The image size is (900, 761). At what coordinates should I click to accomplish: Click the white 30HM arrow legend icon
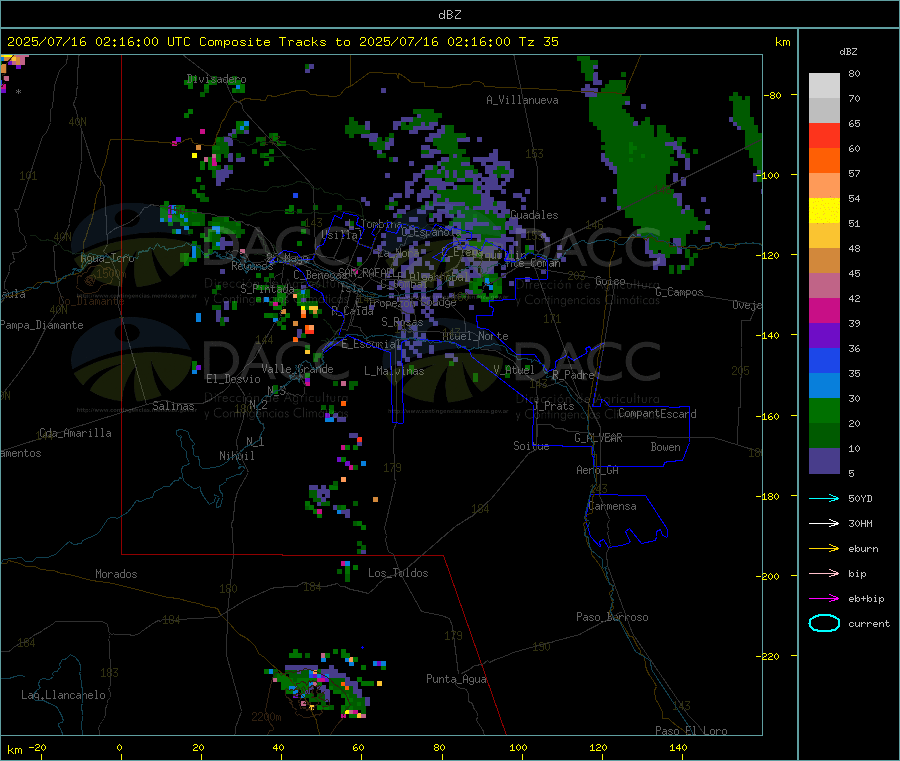(824, 523)
